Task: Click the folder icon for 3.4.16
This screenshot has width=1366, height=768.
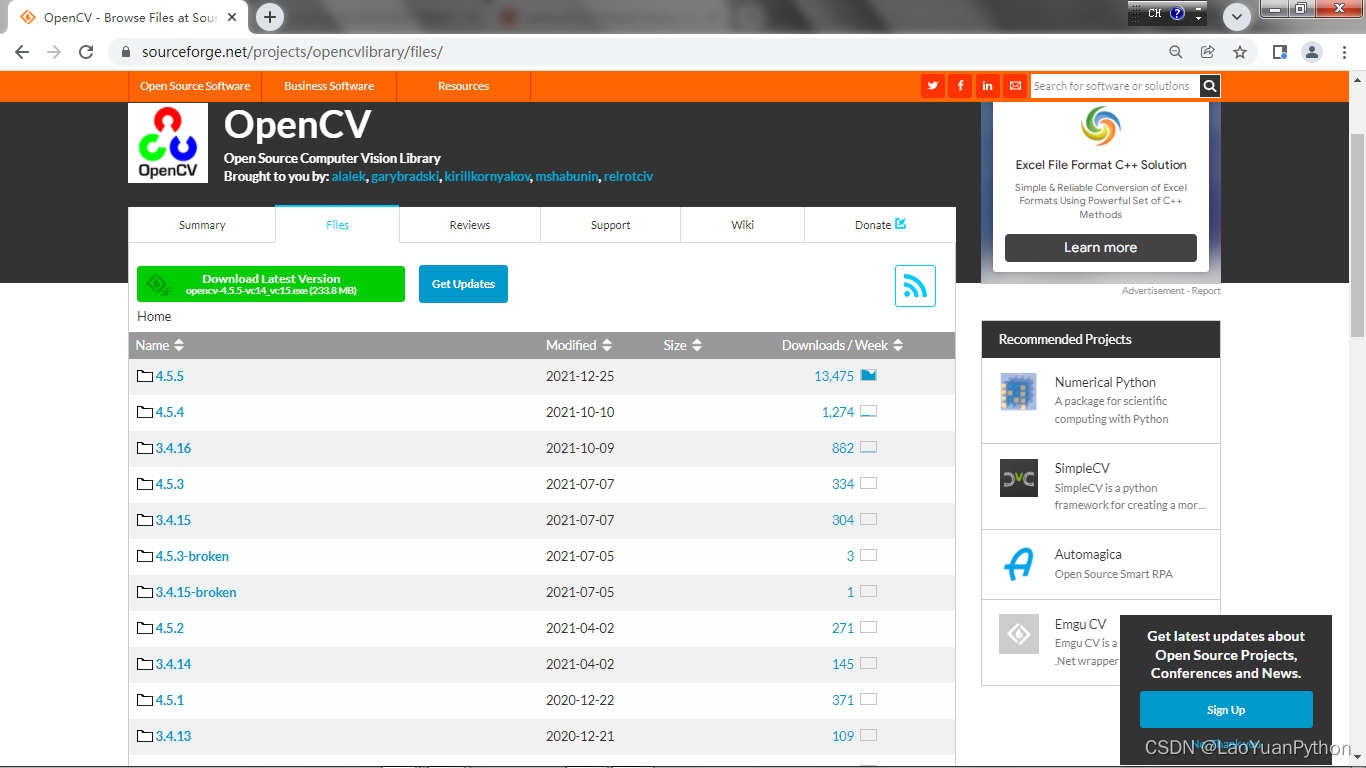Action: pyautogui.click(x=145, y=448)
